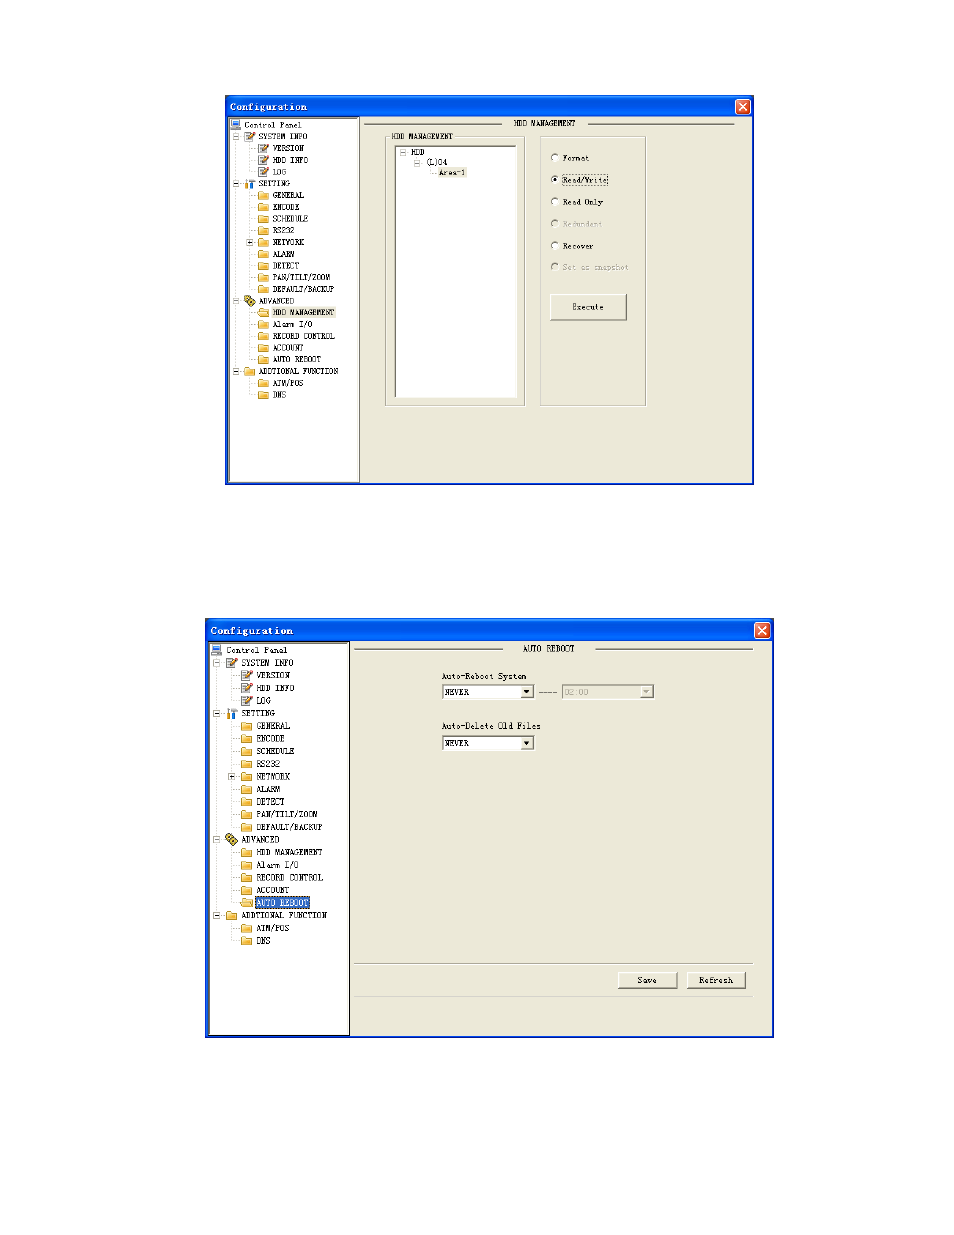Collapse ADDITIONAL FUNCTION node in Auto Reboot window

tap(216, 915)
